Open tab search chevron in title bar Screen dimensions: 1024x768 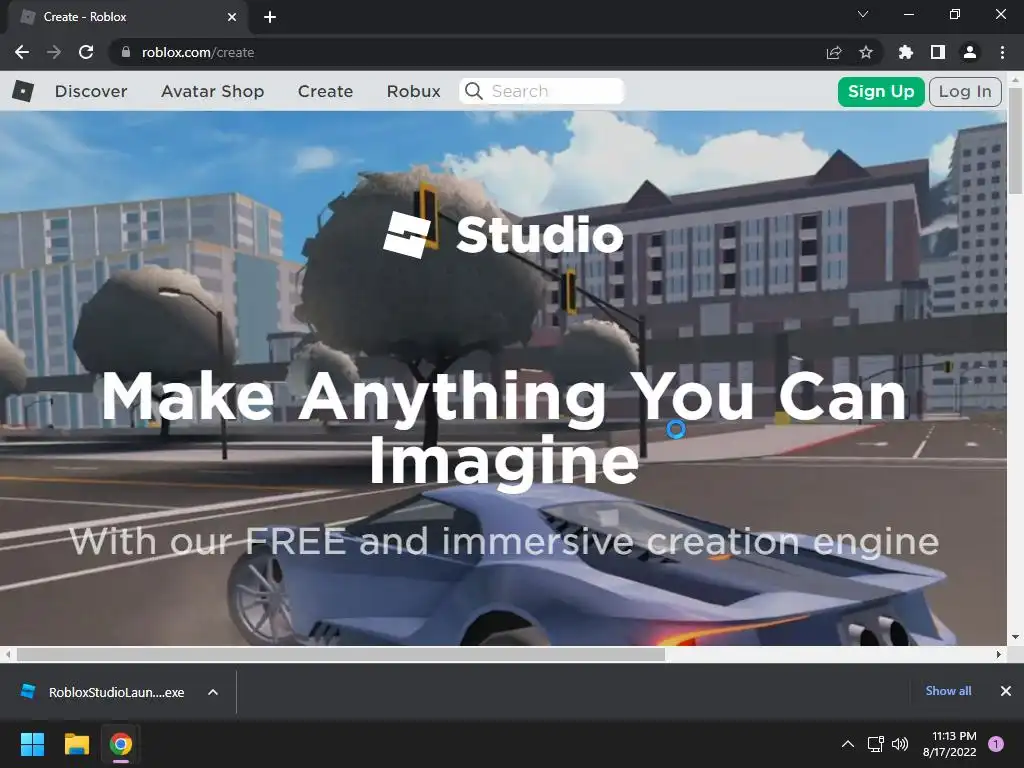tap(863, 14)
